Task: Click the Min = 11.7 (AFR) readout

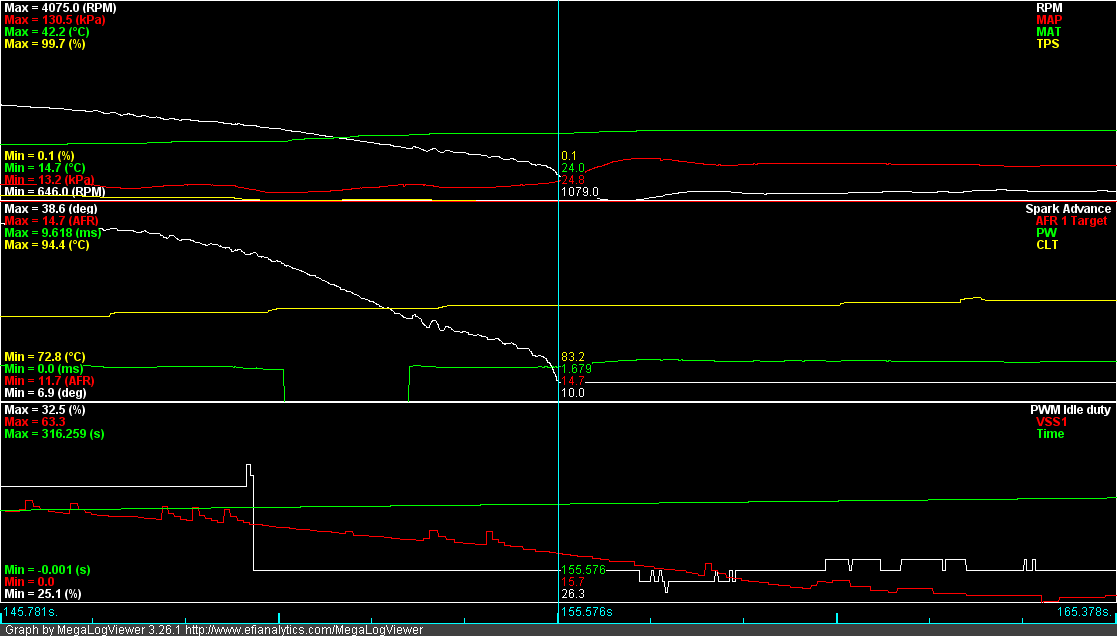Action: 49,381
